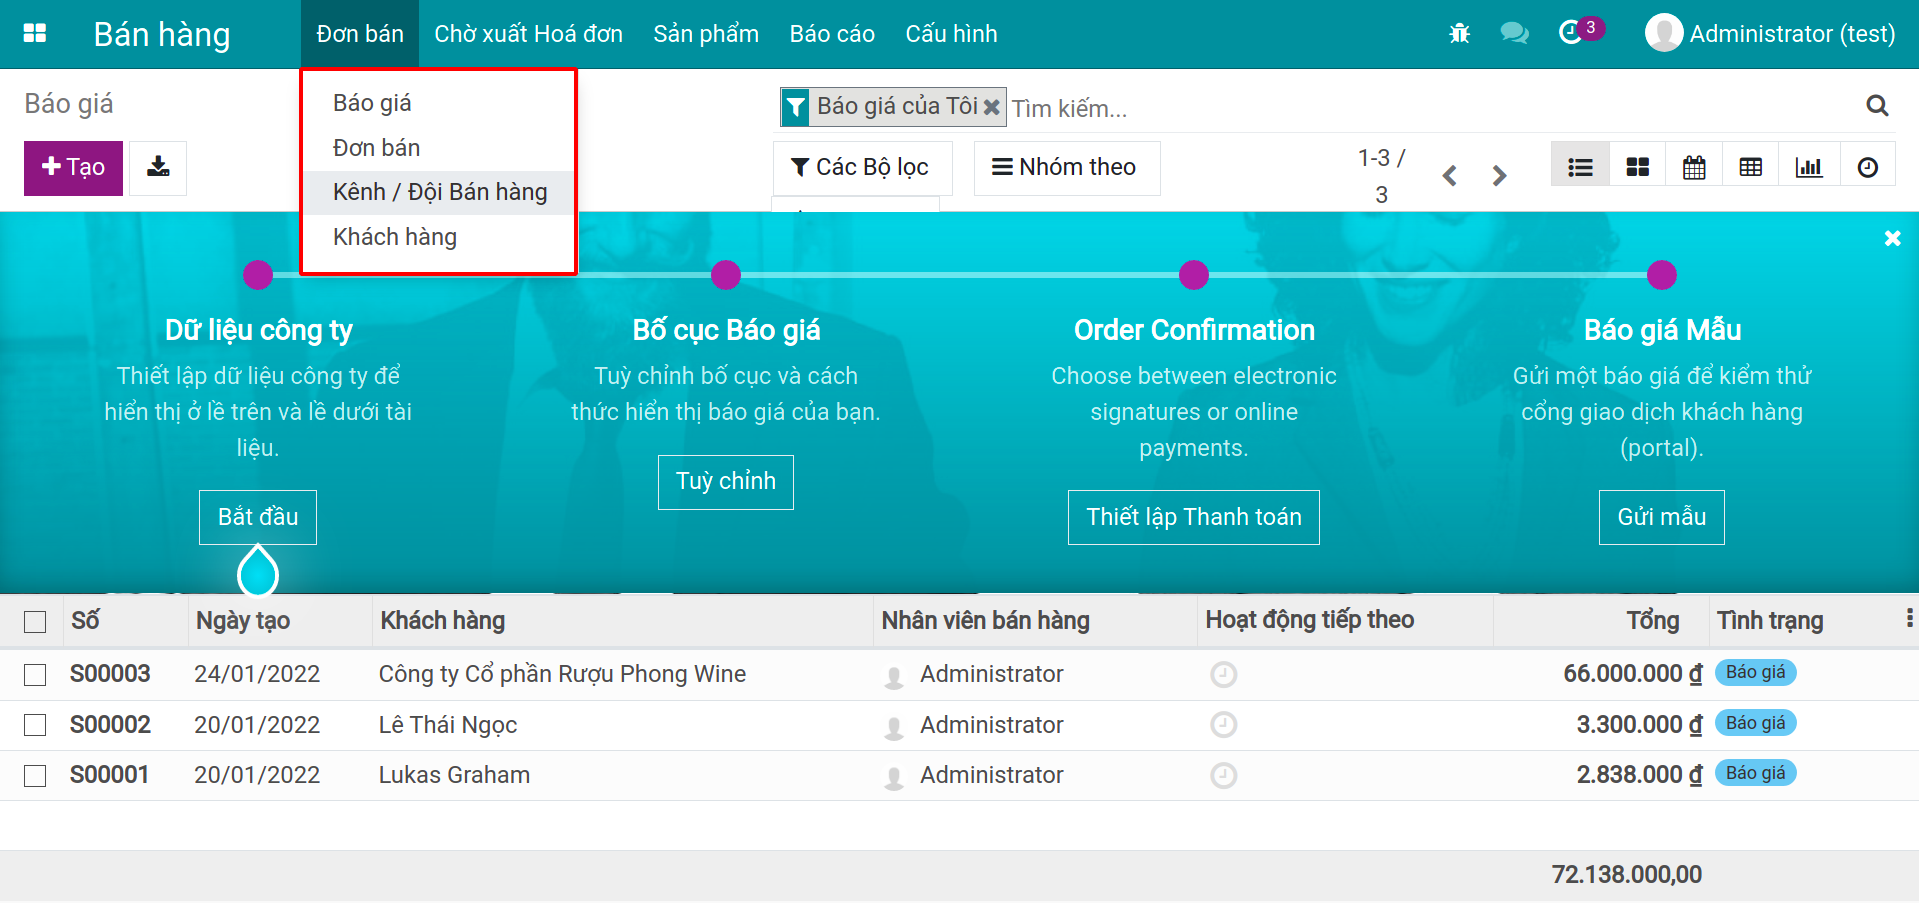1919x903 pixels.
Task: Click the debug bug icon
Action: tap(1459, 34)
